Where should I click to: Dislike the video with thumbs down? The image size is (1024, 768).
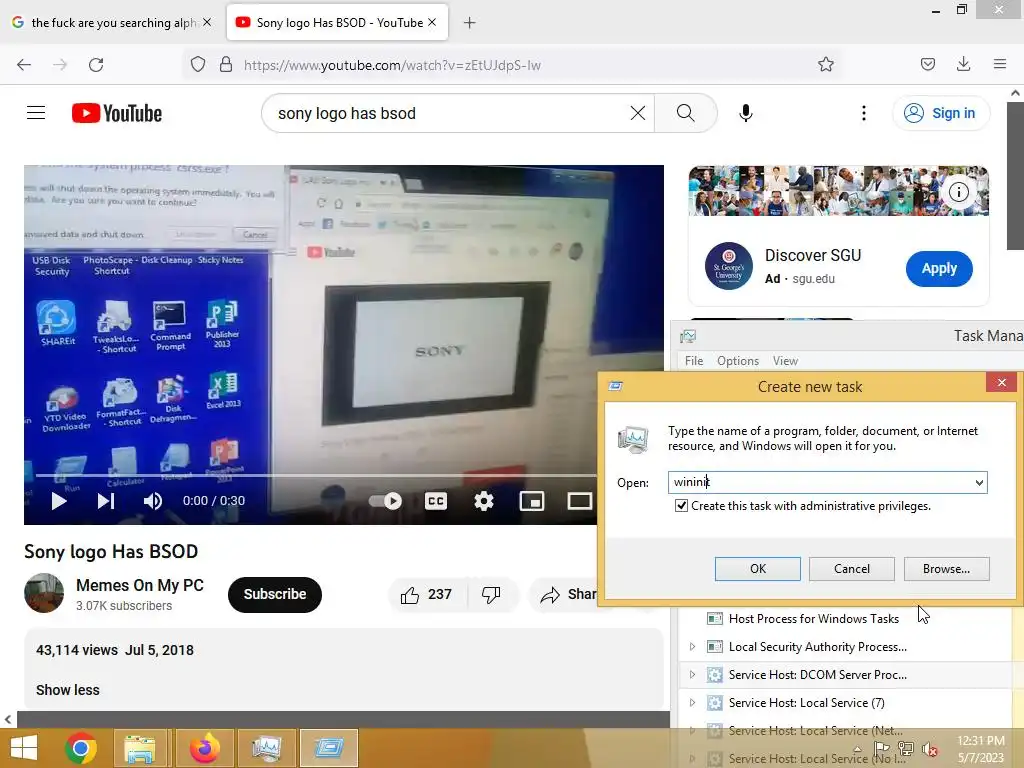pos(492,595)
